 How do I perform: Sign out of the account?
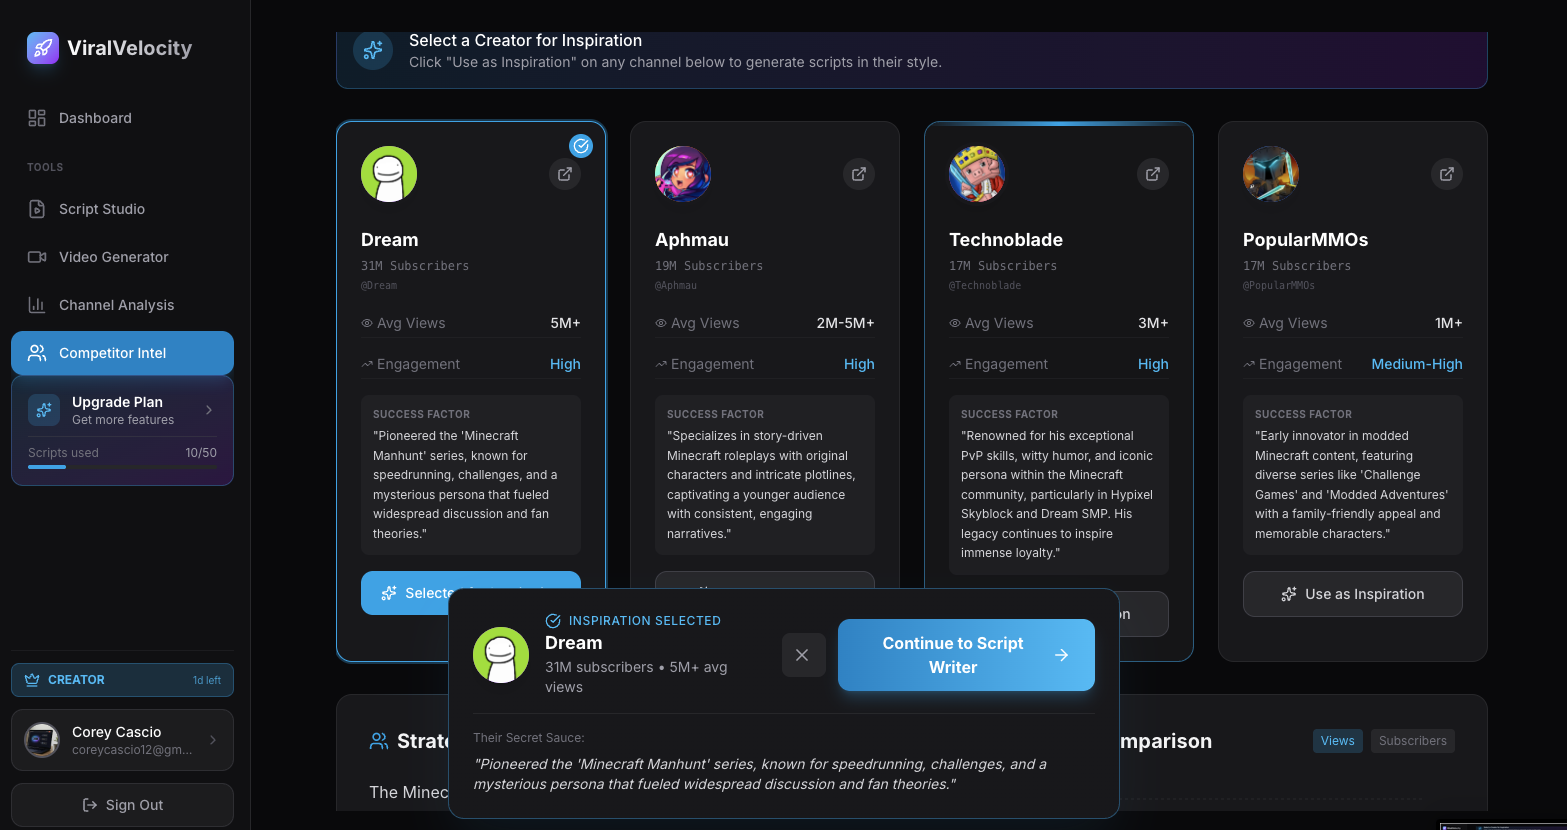tap(122, 805)
